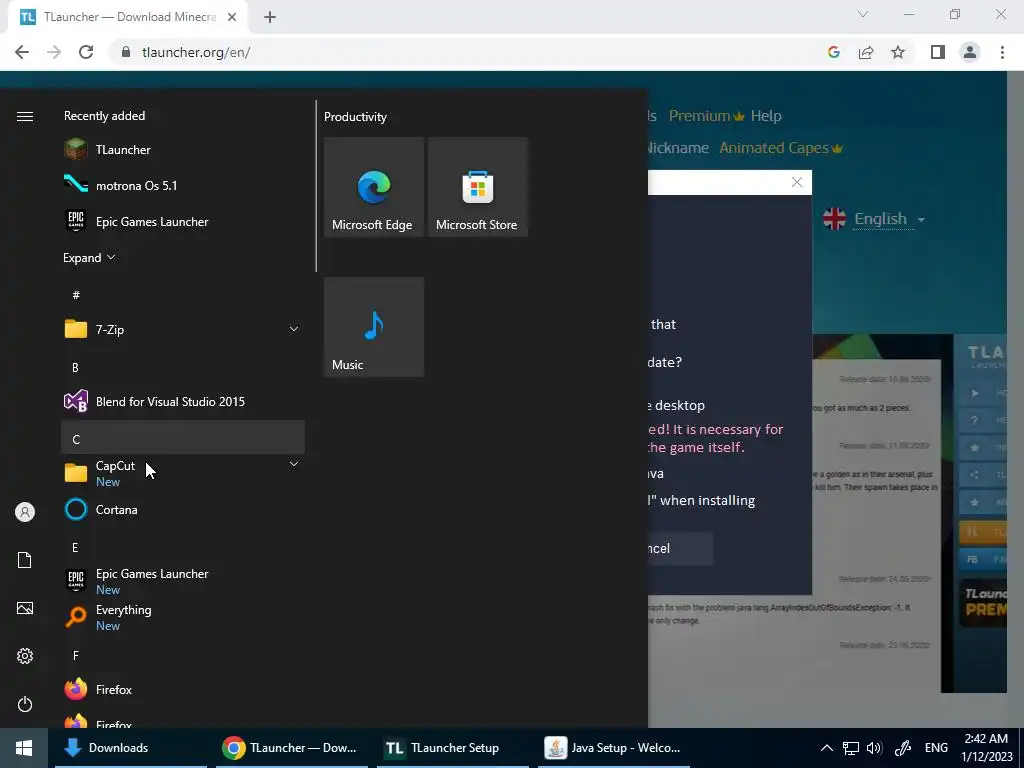This screenshot has height=768, width=1024.
Task: Go back in Chrome
Action: [22, 52]
